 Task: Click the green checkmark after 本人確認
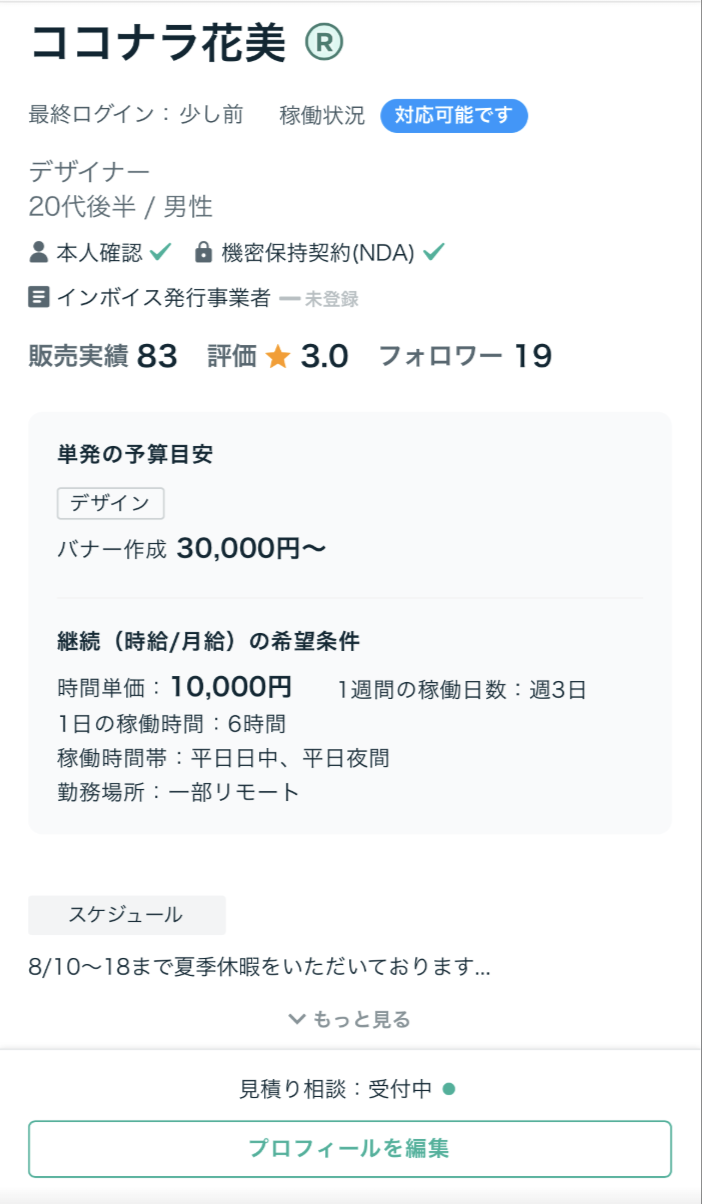(161, 252)
